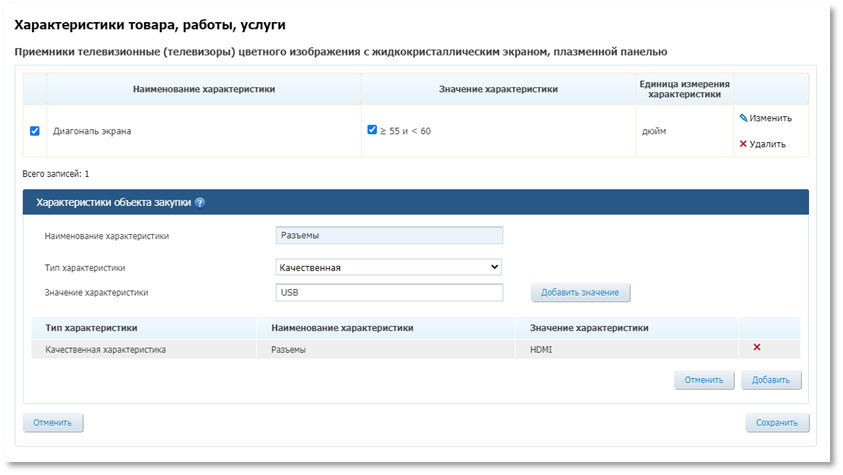The image size is (843, 475).
Task: Remove HDMI value with red X icon
Action: point(757,347)
